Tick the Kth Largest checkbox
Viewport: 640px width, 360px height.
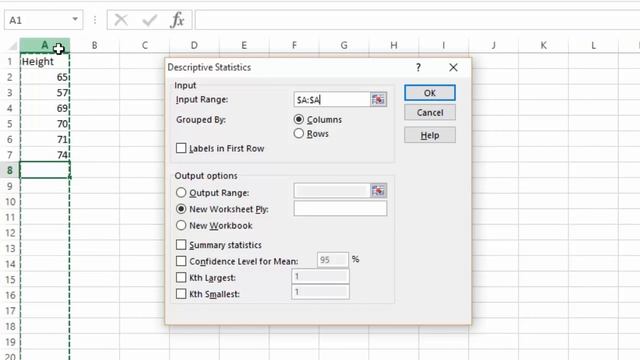coord(181,278)
